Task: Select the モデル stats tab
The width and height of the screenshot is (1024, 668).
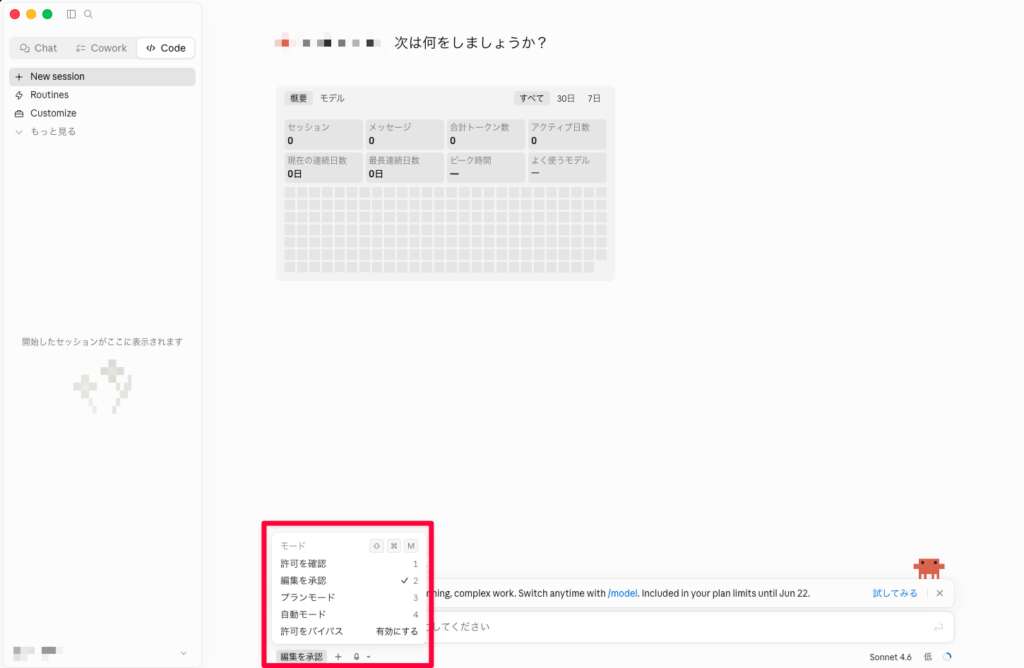Action: click(x=332, y=98)
